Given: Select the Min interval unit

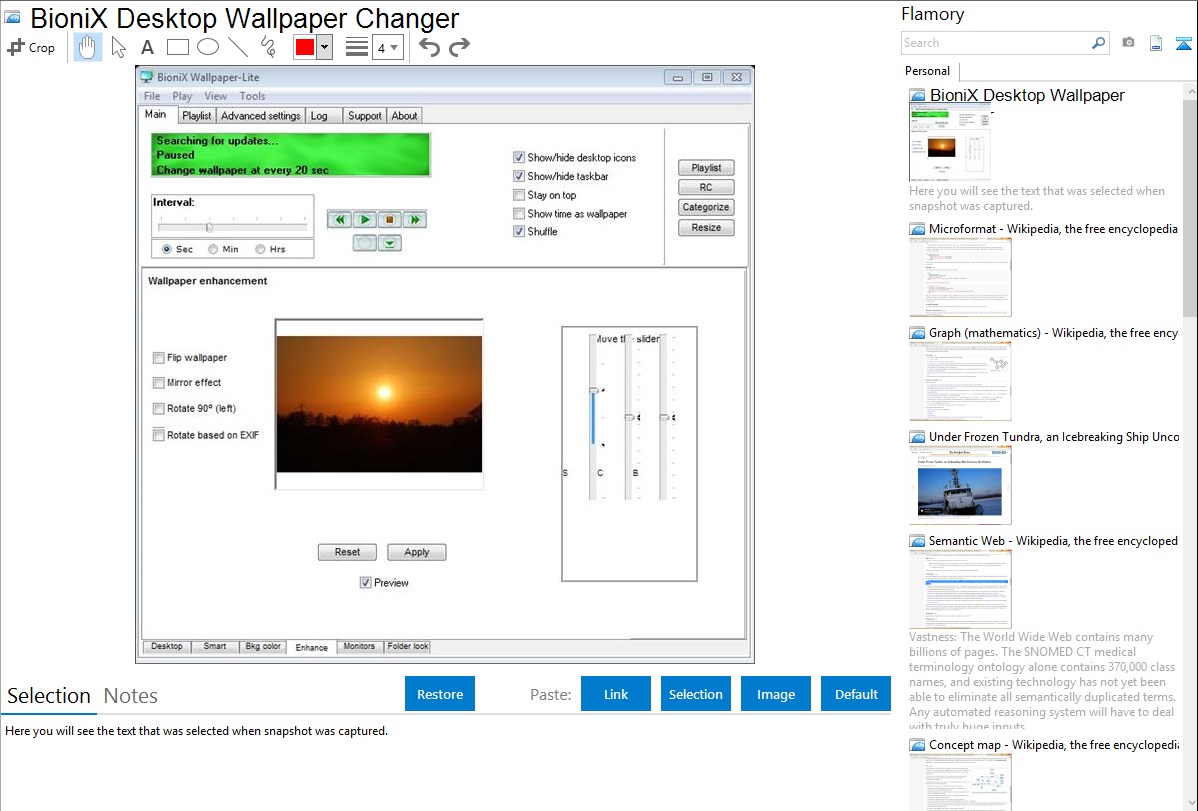Looking at the screenshot, I should (224, 249).
